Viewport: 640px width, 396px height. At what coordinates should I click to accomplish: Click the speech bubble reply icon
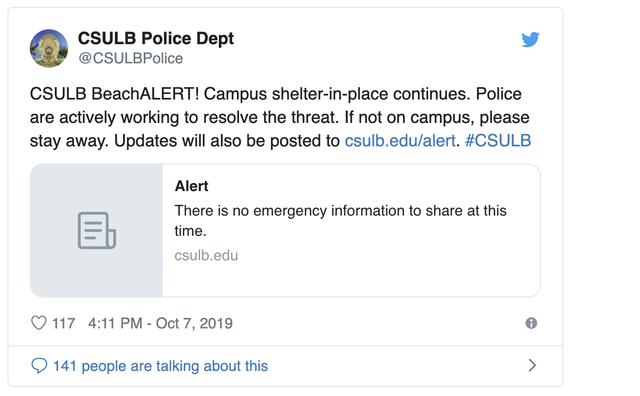[39, 366]
